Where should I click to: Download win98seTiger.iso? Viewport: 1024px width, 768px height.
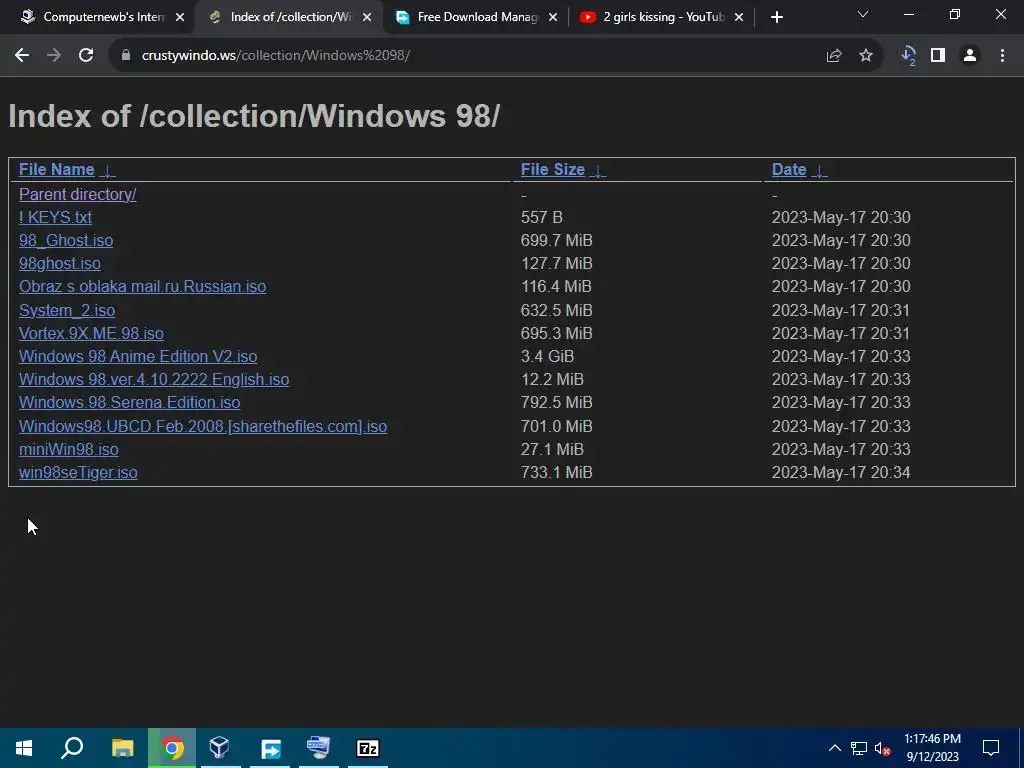click(78, 473)
